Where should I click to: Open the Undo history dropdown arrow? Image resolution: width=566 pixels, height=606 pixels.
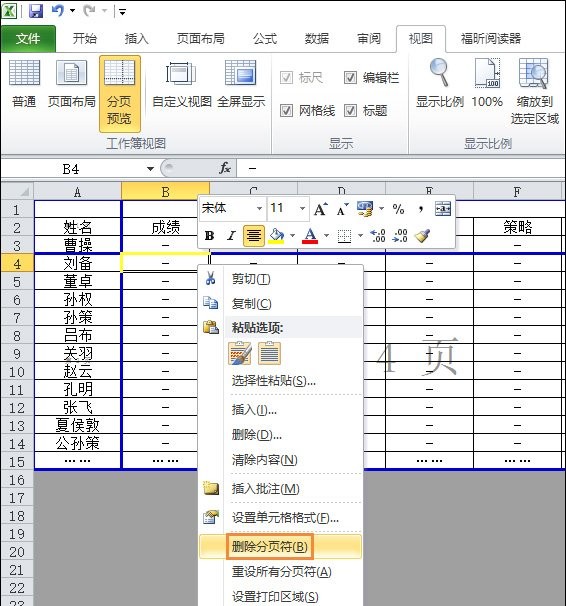72,11
